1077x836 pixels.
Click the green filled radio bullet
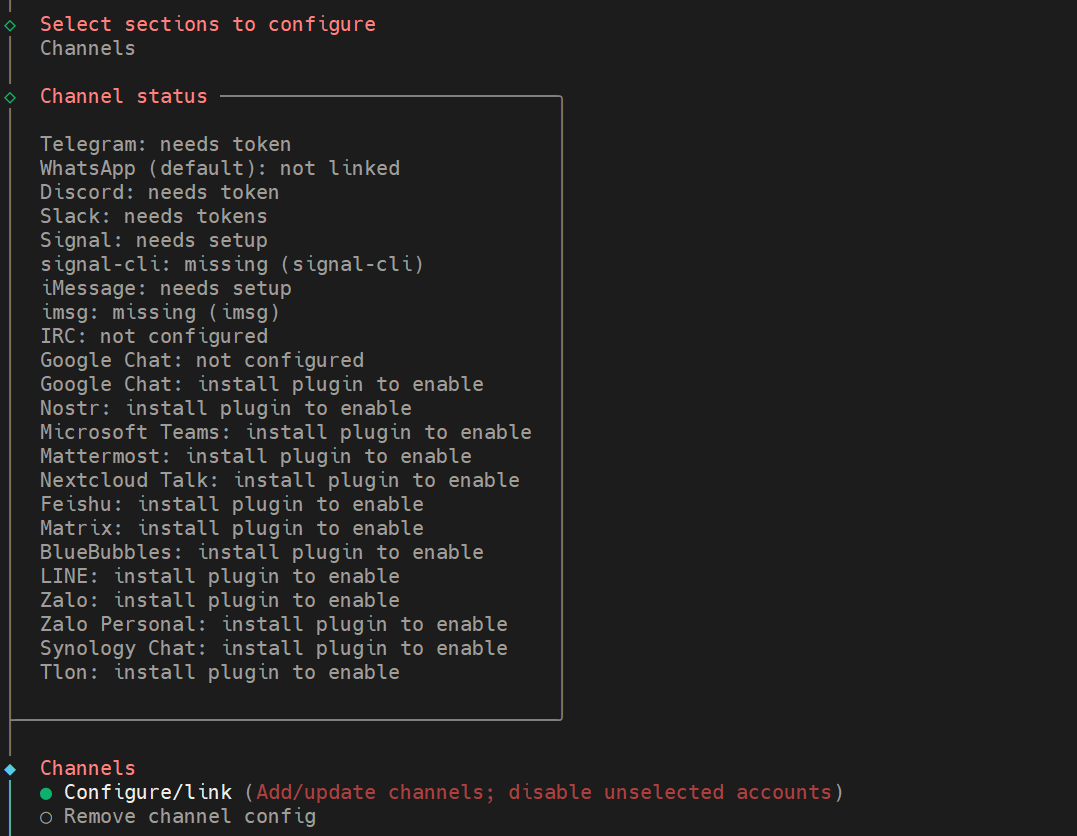tap(46, 793)
